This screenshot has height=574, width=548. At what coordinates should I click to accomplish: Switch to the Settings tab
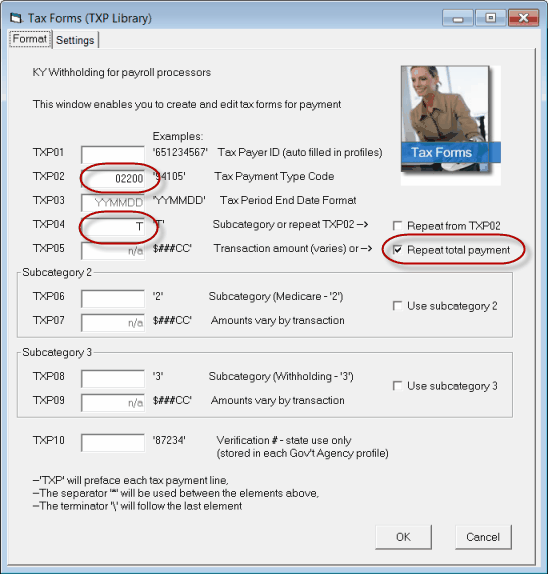(75, 40)
